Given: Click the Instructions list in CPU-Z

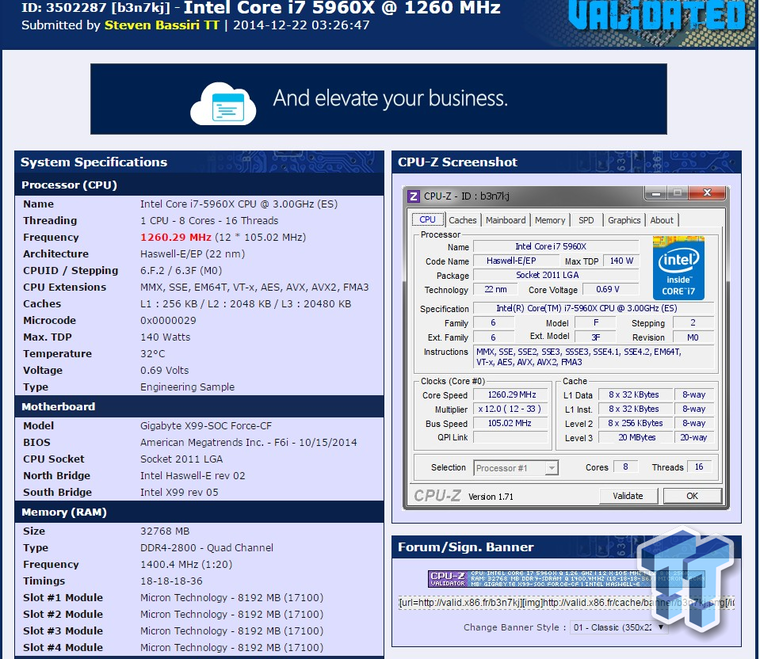Looking at the screenshot, I should 593,357.
